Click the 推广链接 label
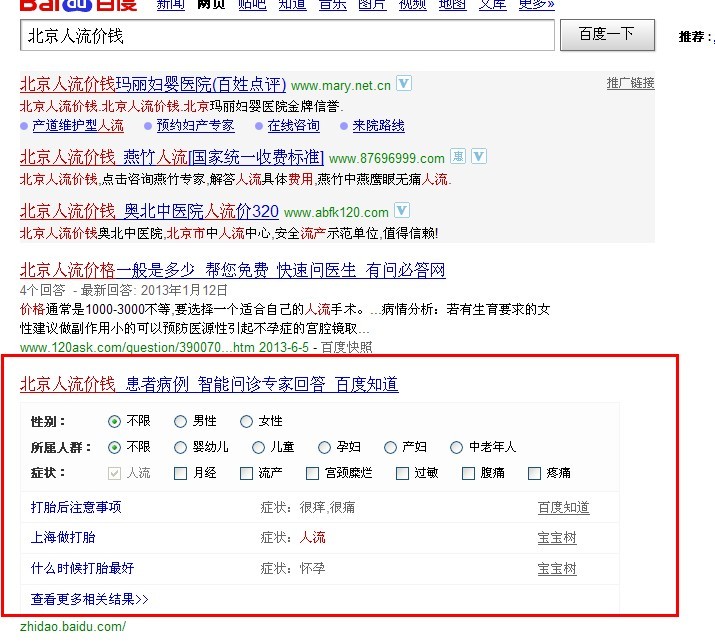 631,83
